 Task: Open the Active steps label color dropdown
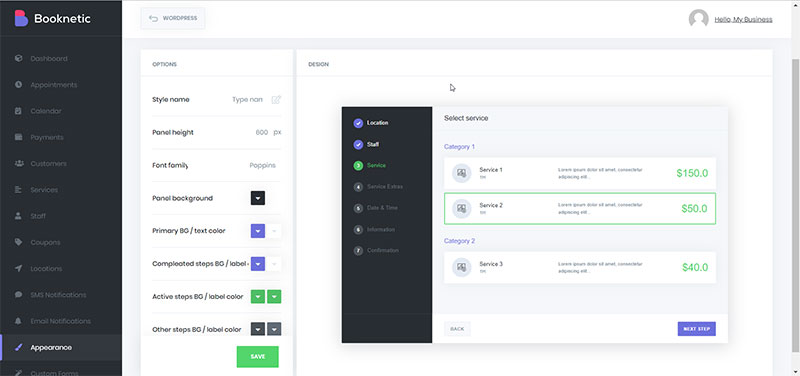point(274,296)
